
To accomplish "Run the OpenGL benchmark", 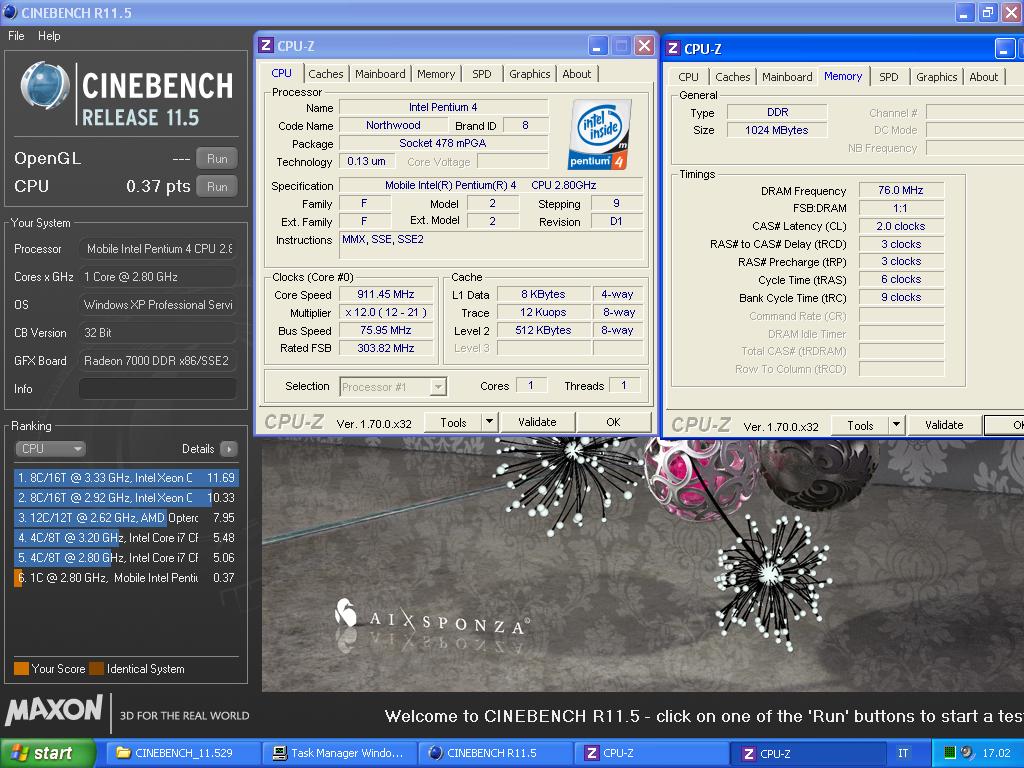I will (217, 159).
